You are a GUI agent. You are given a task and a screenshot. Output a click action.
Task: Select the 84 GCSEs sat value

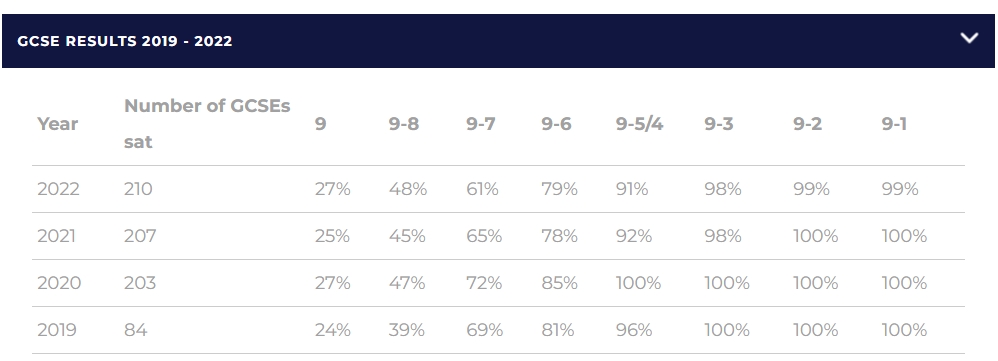coord(136,330)
